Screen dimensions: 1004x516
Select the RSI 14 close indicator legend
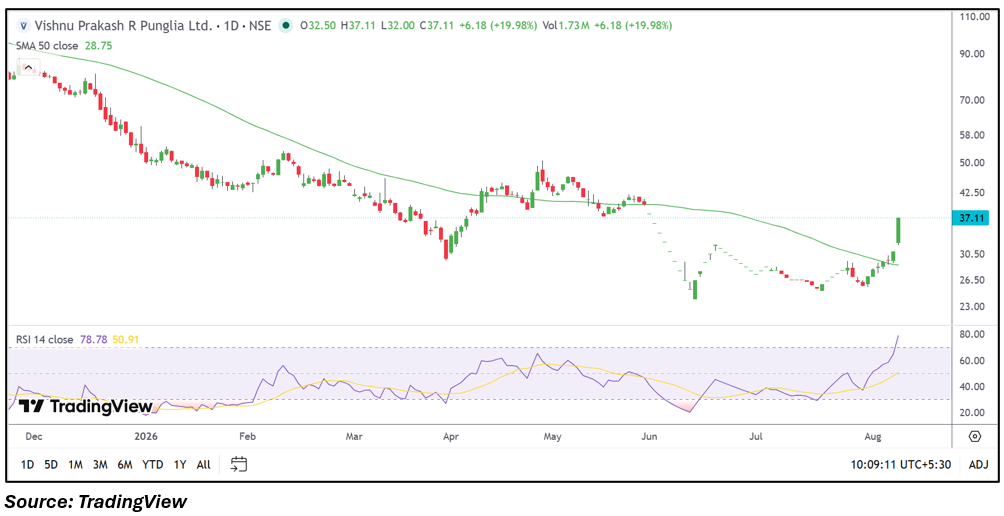(45, 340)
